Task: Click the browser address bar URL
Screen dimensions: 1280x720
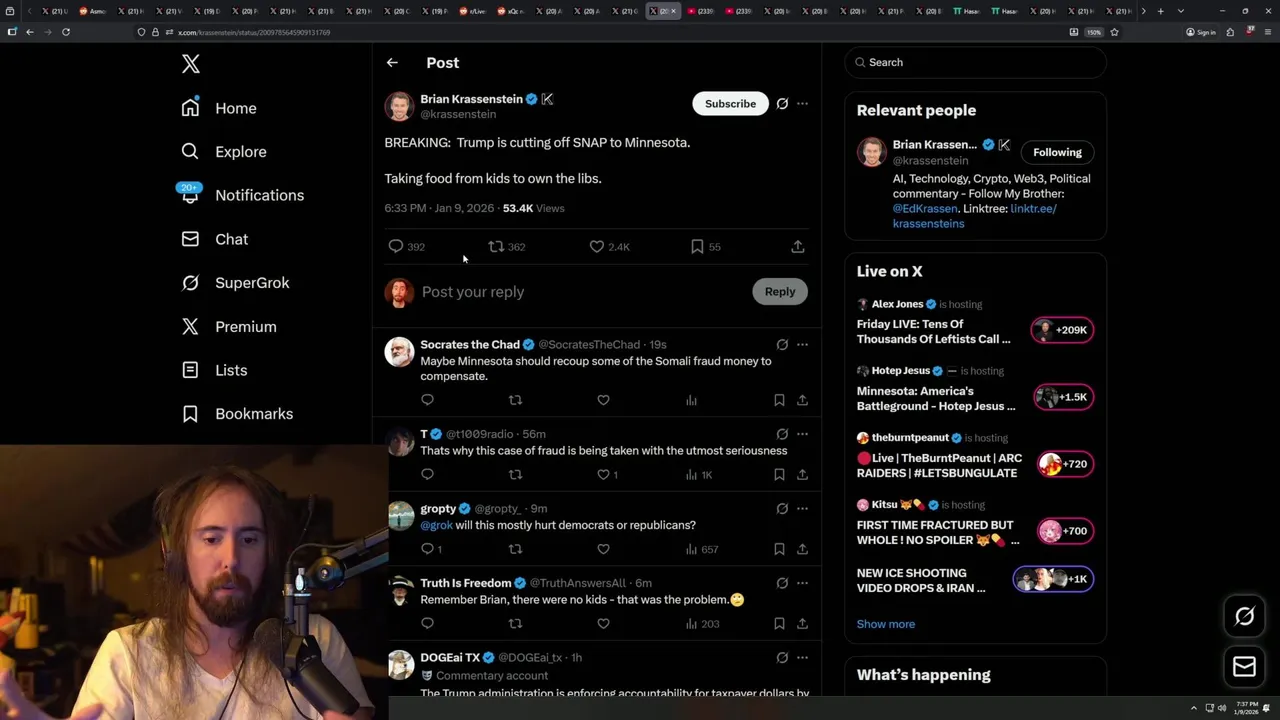Action: (x=254, y=32)
